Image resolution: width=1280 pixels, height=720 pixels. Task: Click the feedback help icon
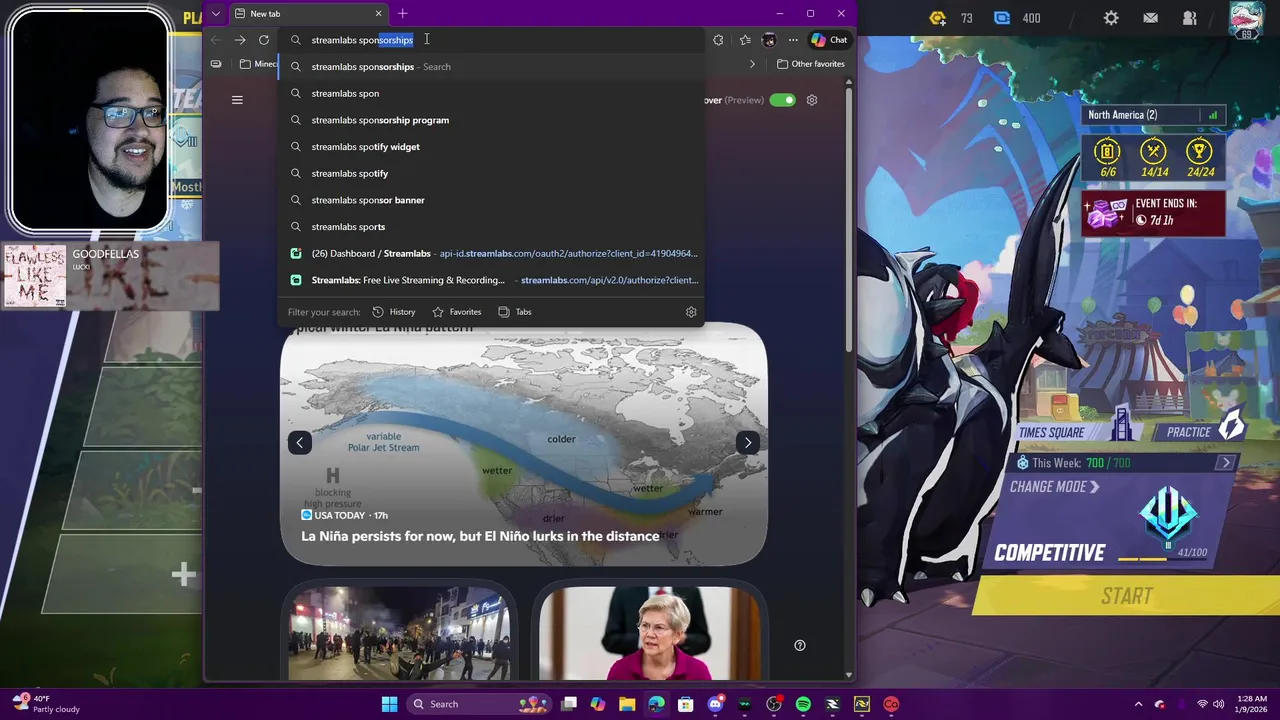click(x=800, y=645)
